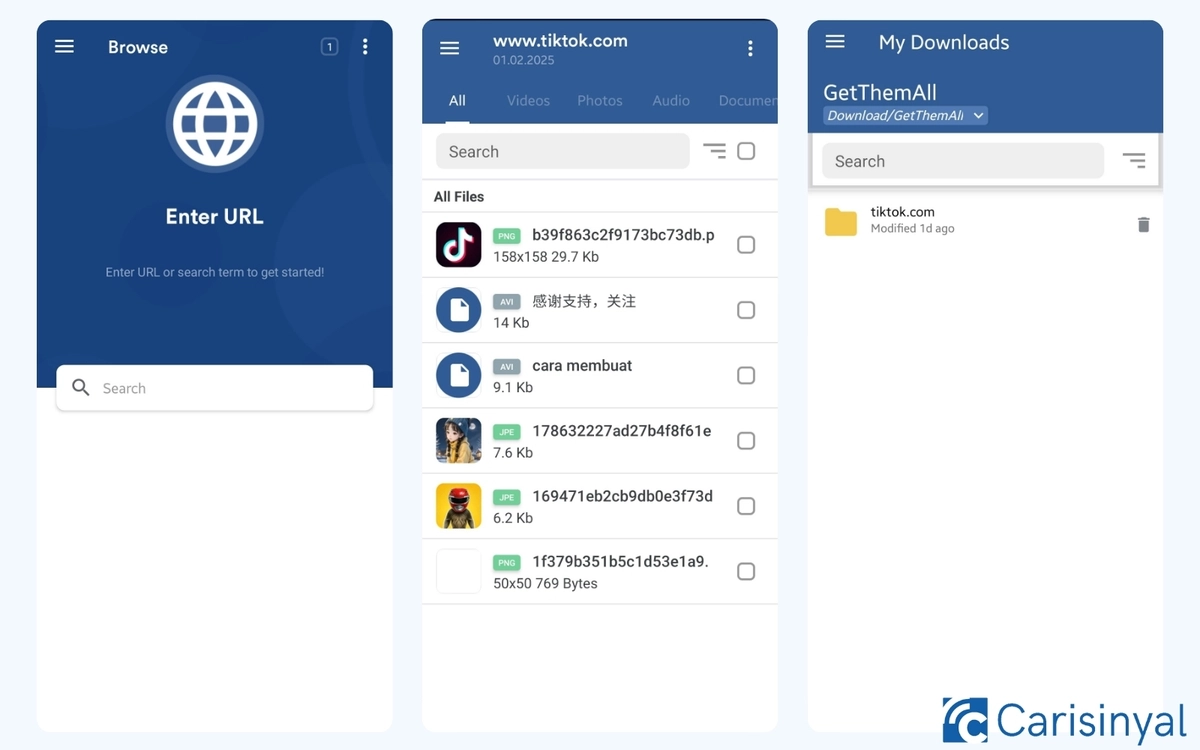1200x750 pixels.
Task: Open hamburger menu on www.tiktok.com screen
Action: pos(450,48)
